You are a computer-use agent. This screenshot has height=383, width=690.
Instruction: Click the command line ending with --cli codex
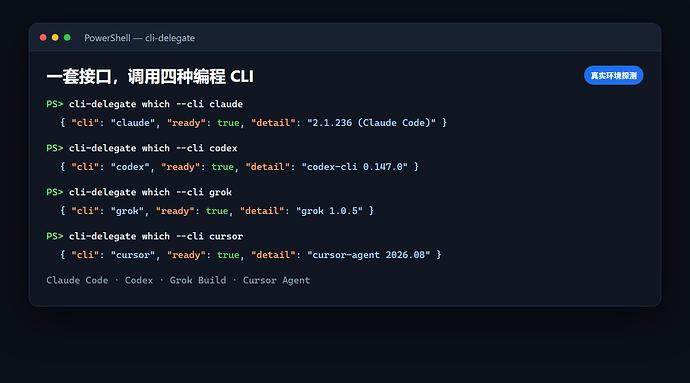point(142,148)
